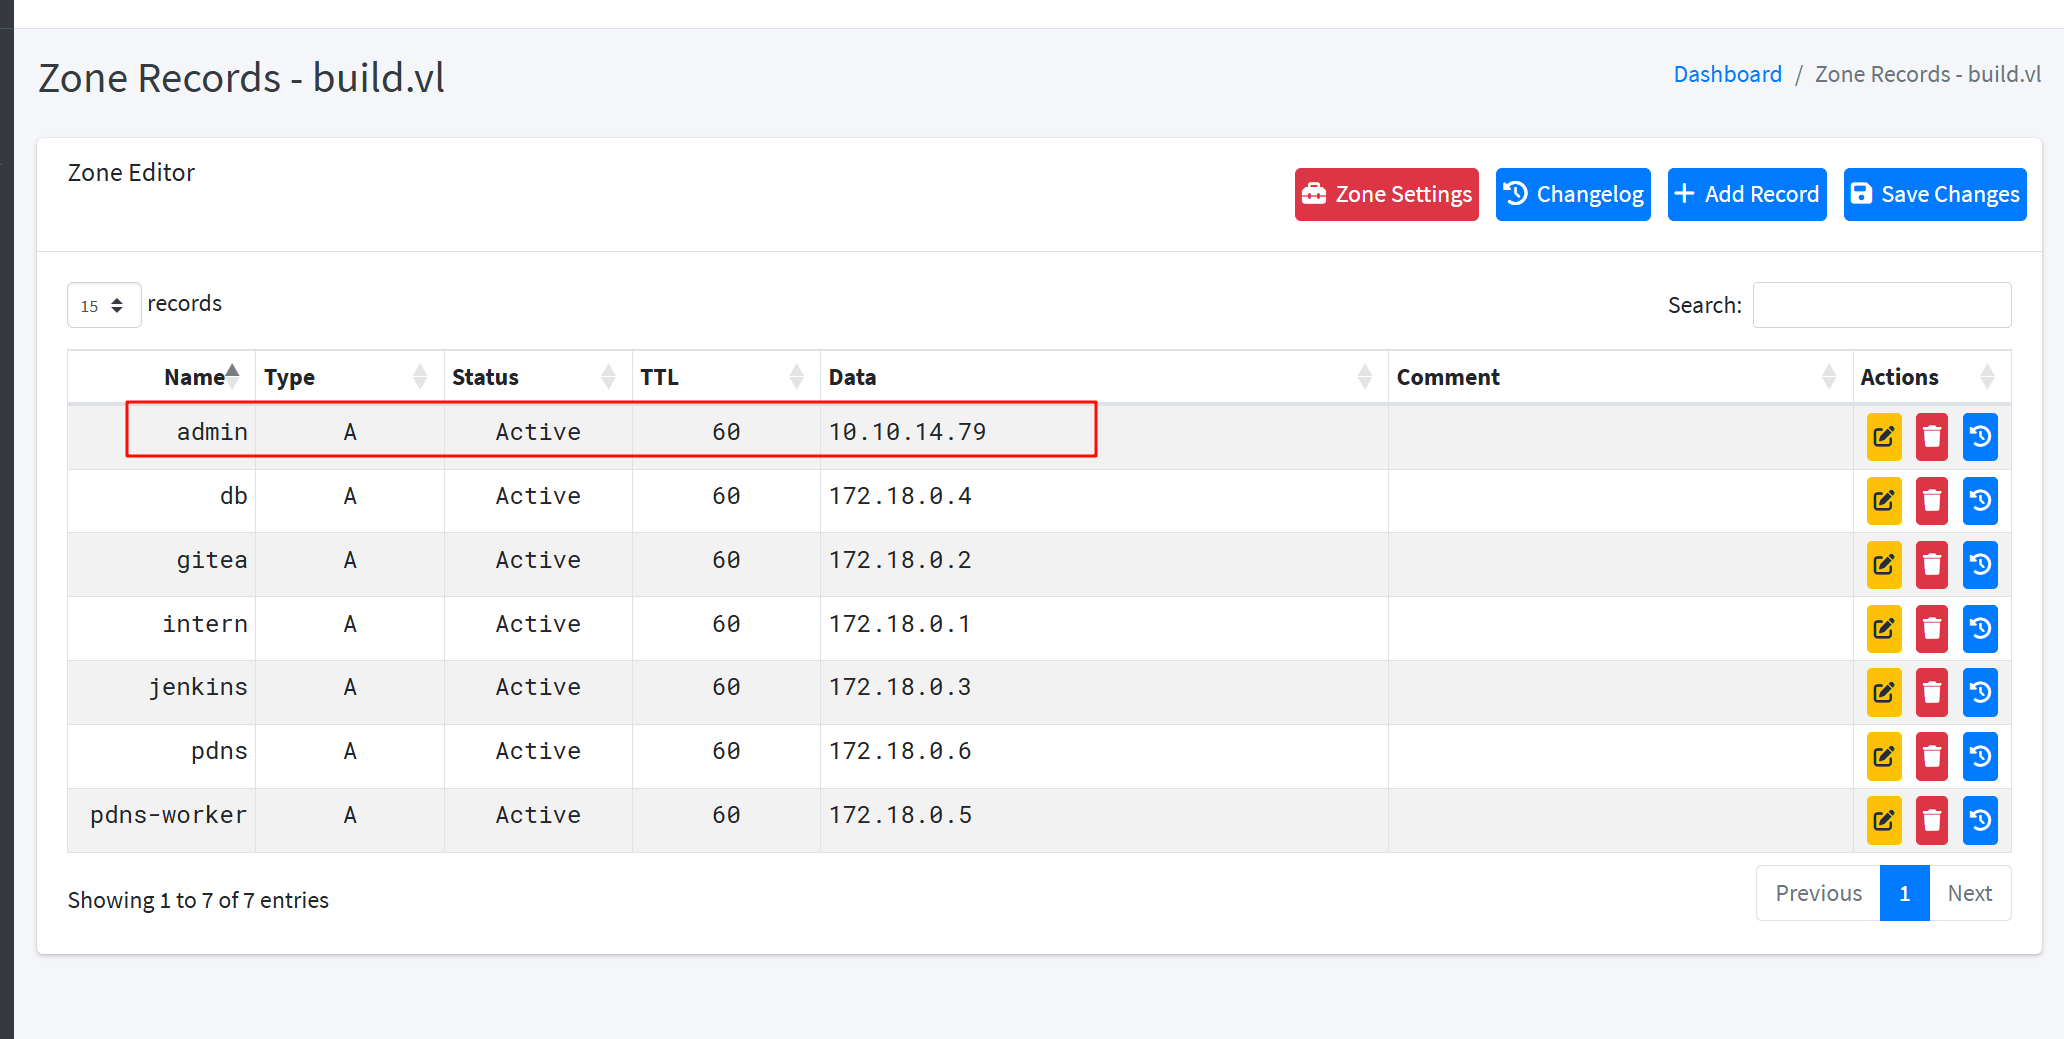The height and width of the screenshot is (1039, 2064).
Task: Edit the pdns-worker record
Action: click(1883, 820)
